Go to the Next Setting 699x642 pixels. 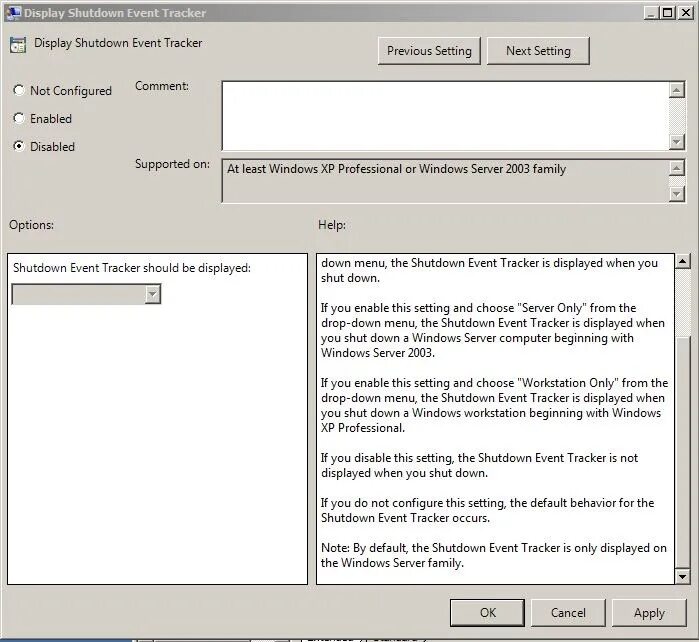coord(538,51)
